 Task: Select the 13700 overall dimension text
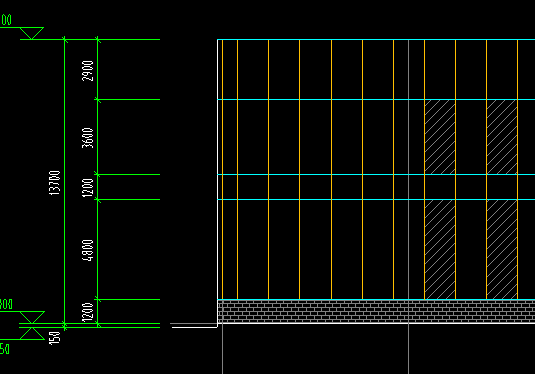[55, 183]
